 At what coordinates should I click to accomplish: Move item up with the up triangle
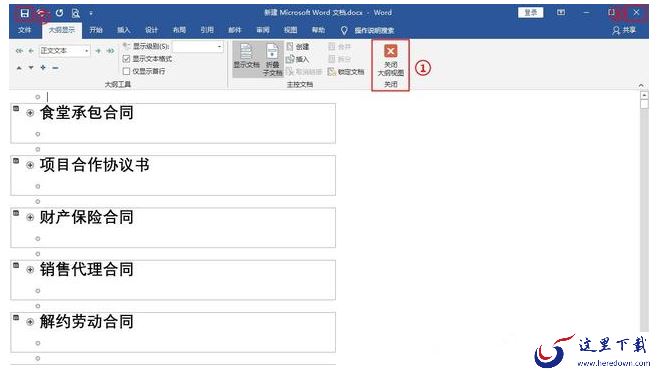(x=19, y=68)
